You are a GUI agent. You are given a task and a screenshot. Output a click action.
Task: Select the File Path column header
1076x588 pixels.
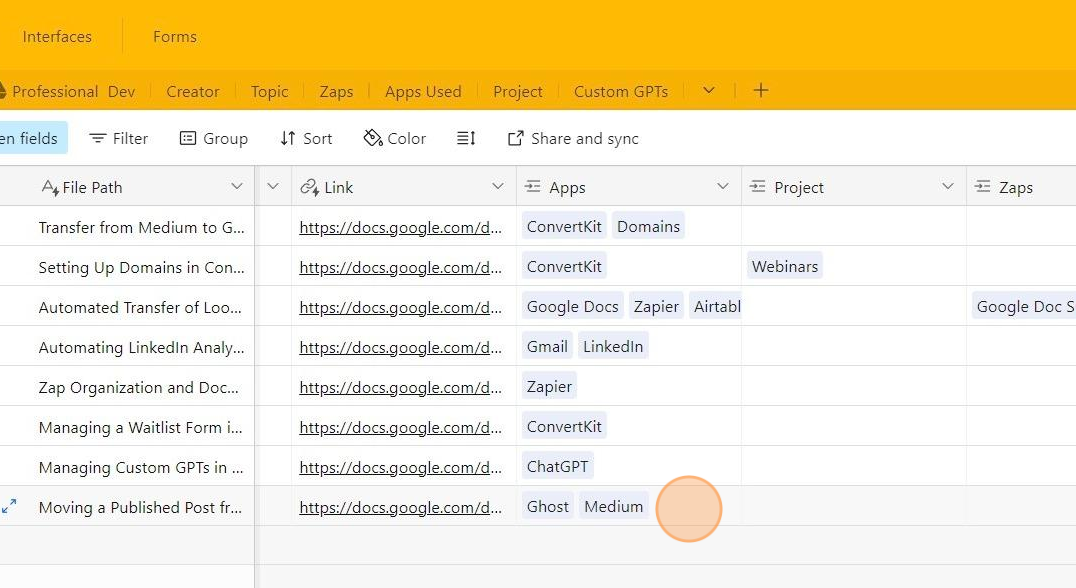127,187
